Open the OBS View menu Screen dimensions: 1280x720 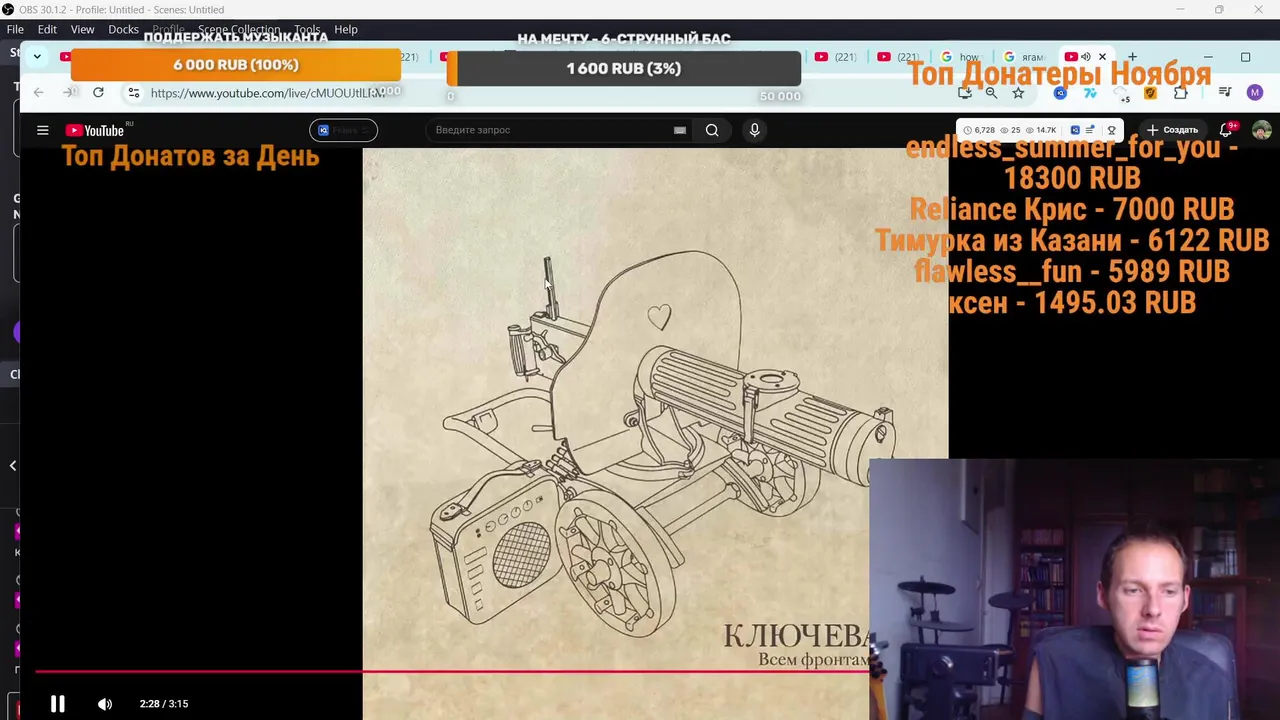(82, 29)
